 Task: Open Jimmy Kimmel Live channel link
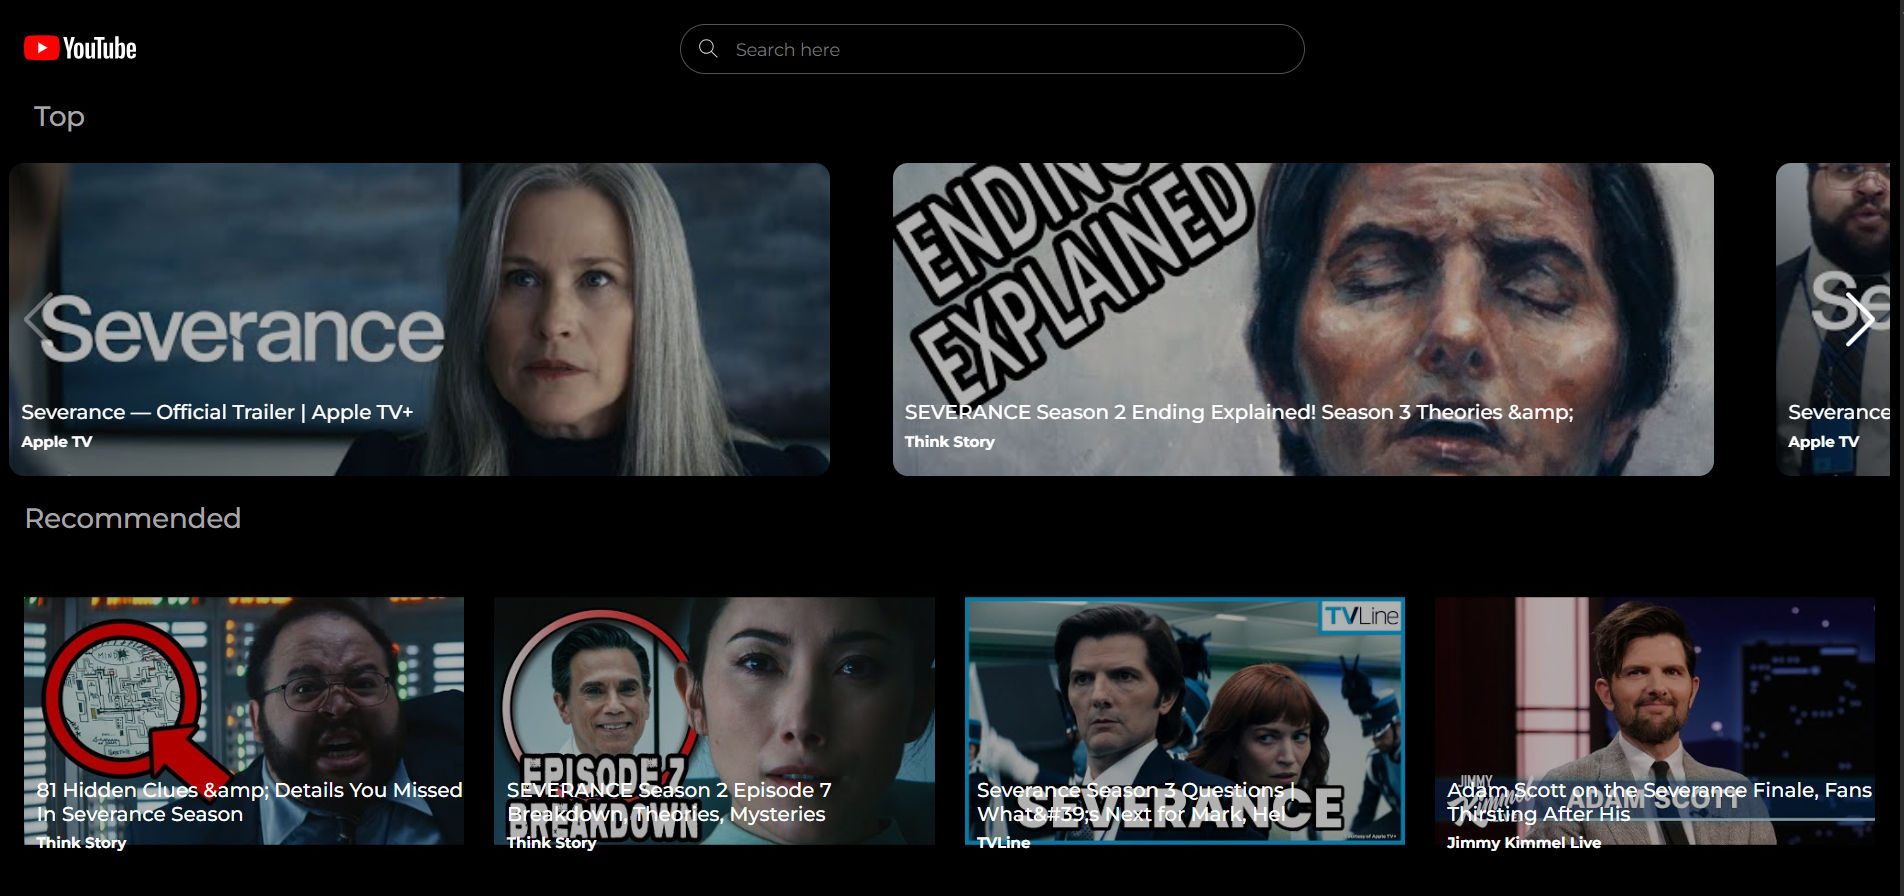click(x=1523, y=842)
